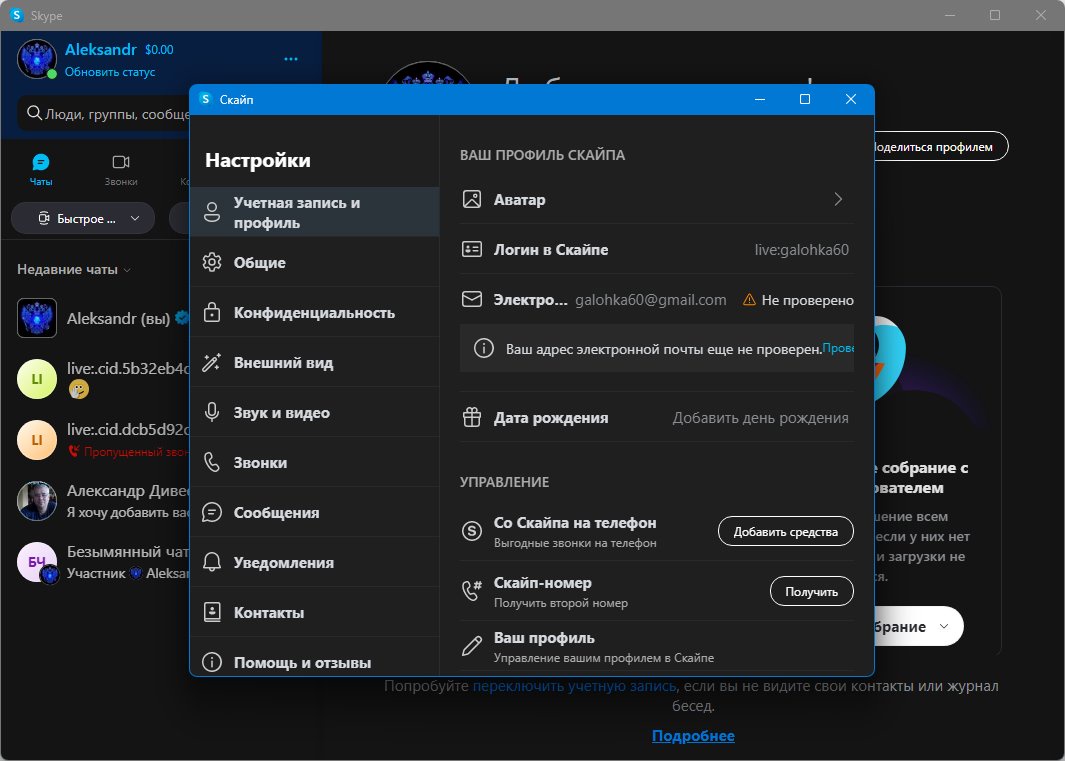1065x761 pixels.
Task: Open the Сообщения settings section
Action: click(x=314, y=512)
